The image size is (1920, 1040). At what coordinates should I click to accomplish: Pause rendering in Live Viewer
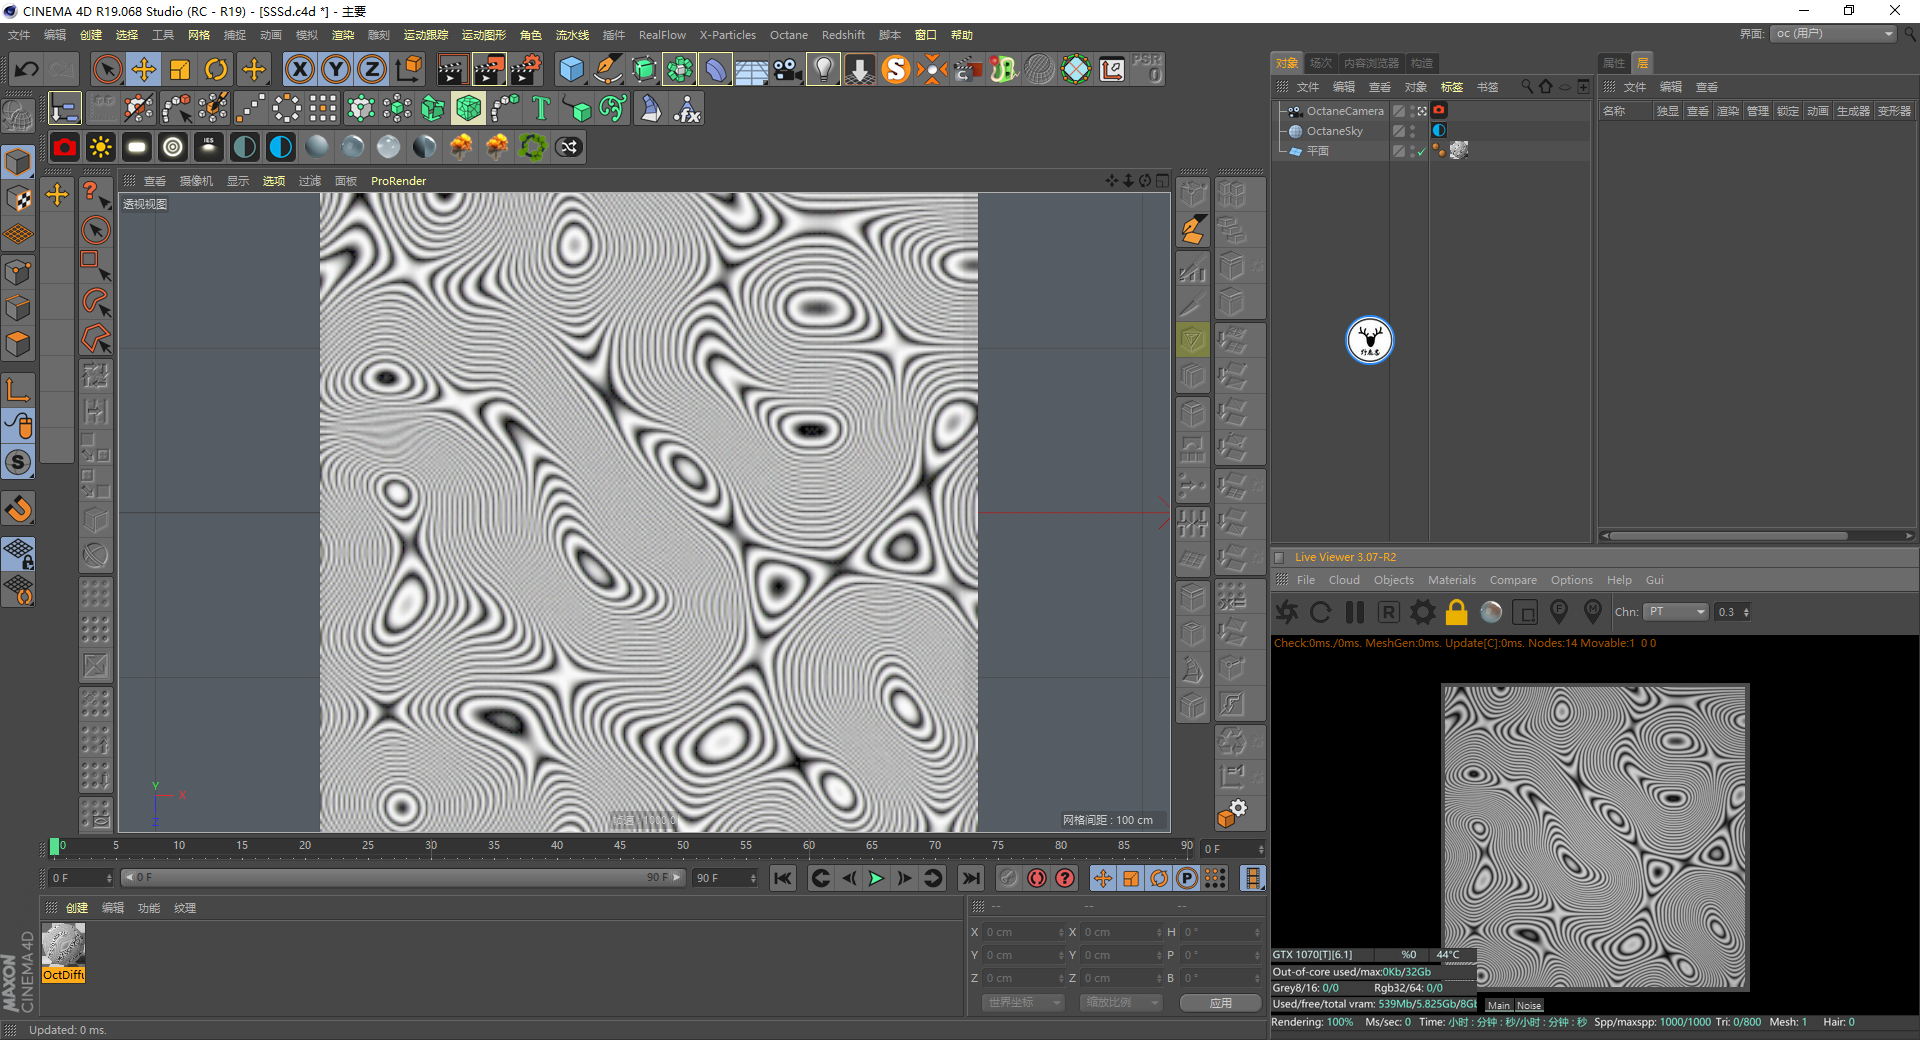click(1355, 612)
